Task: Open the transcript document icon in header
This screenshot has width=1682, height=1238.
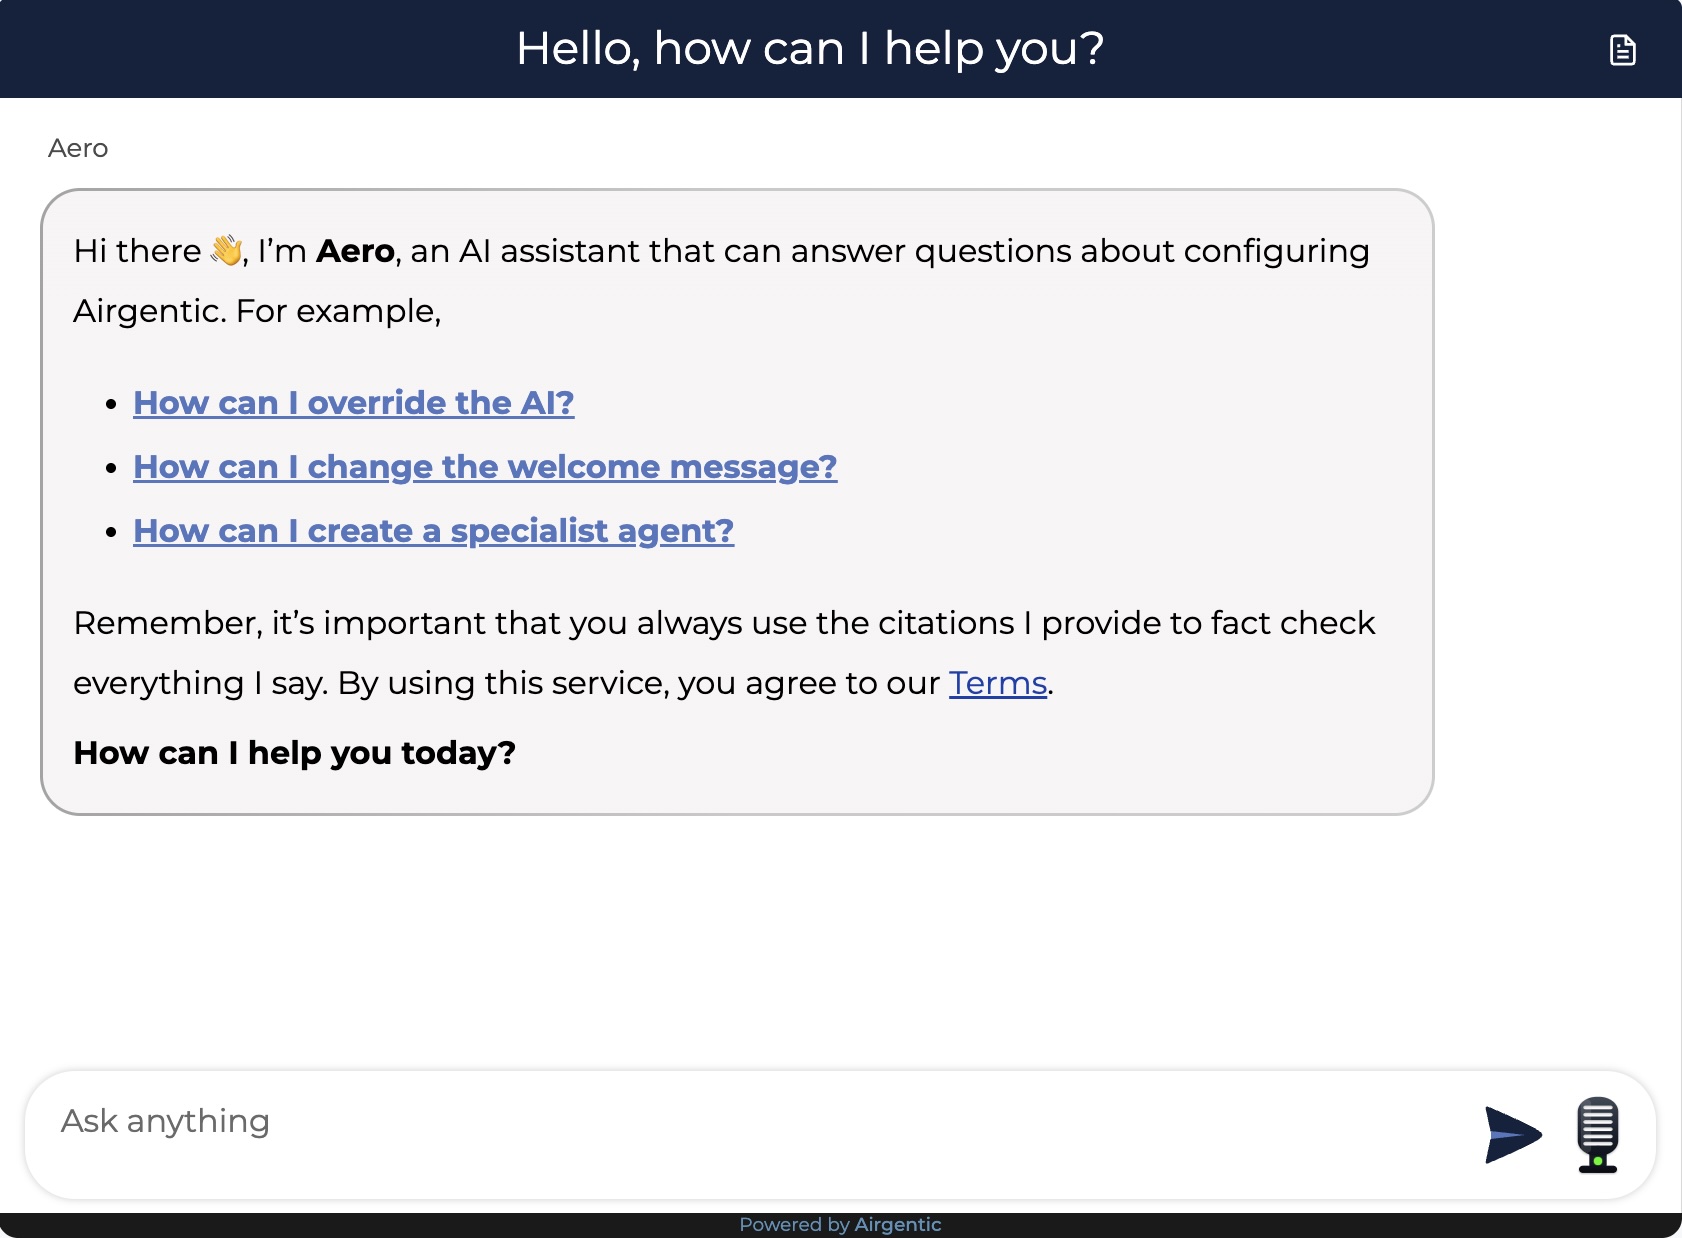Action: [1622, 50]
